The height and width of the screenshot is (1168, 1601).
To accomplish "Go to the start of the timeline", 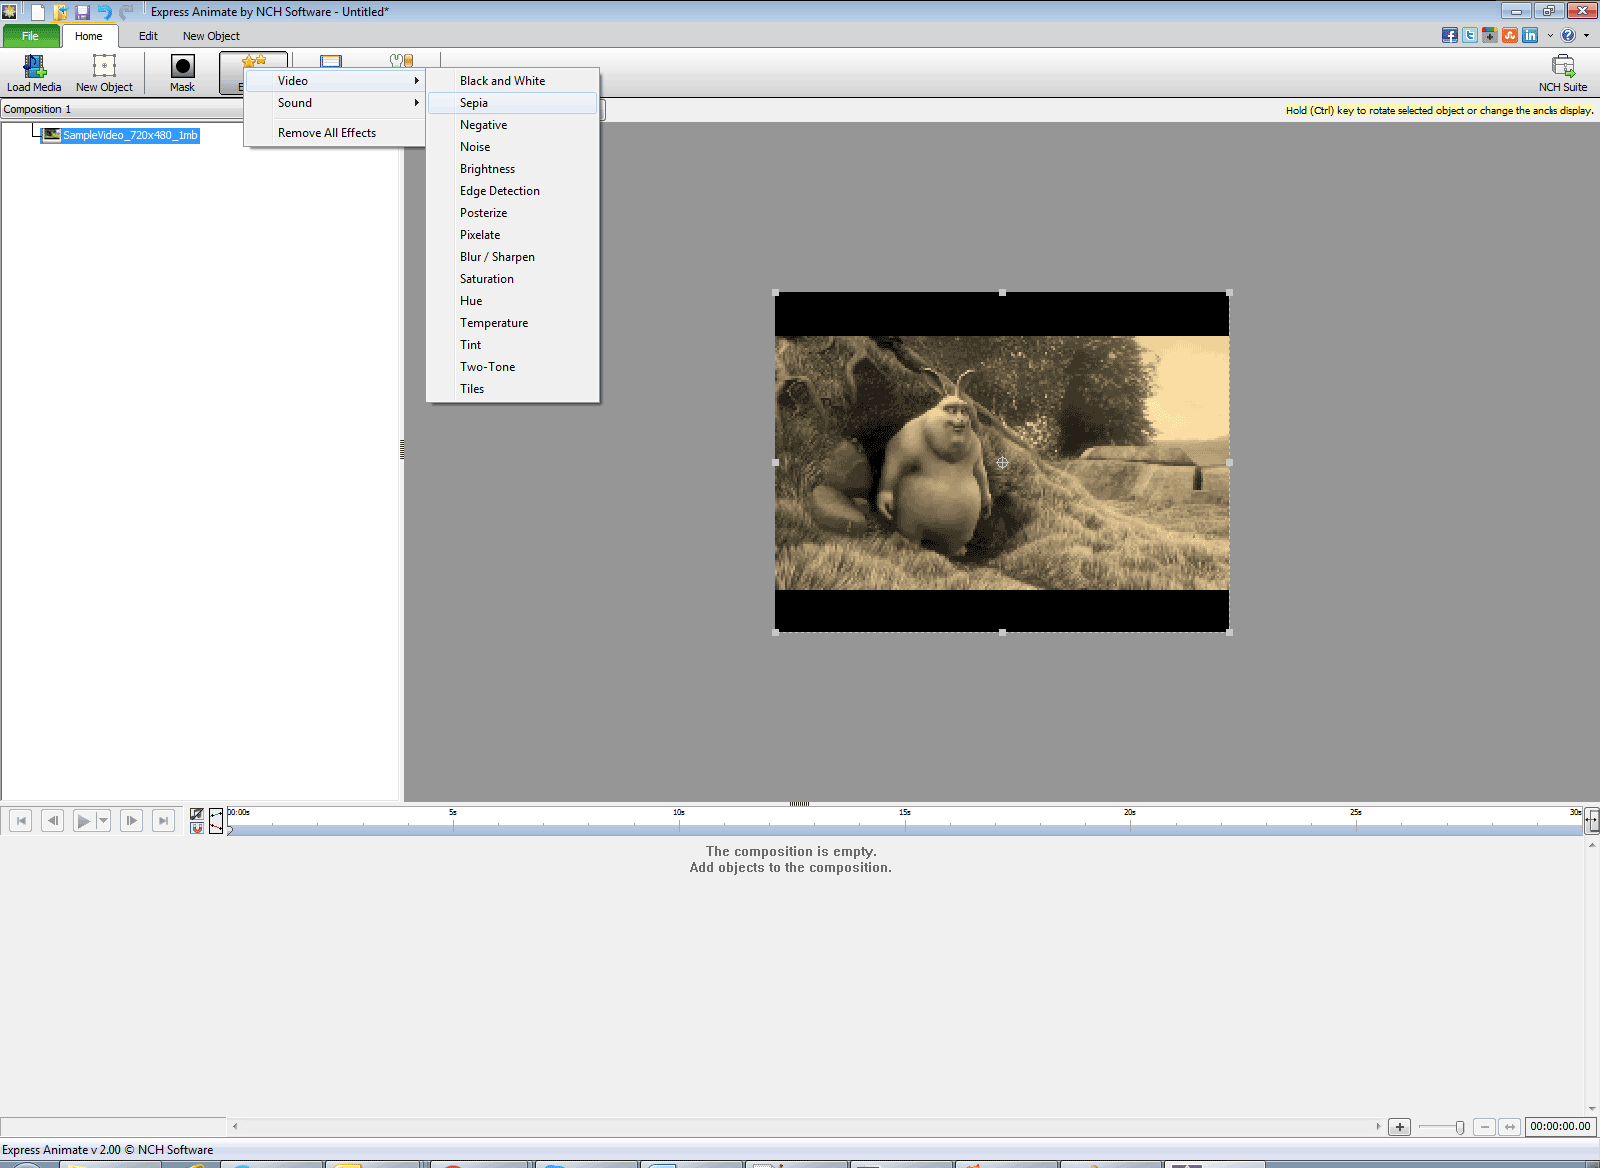I will point(21,821).
